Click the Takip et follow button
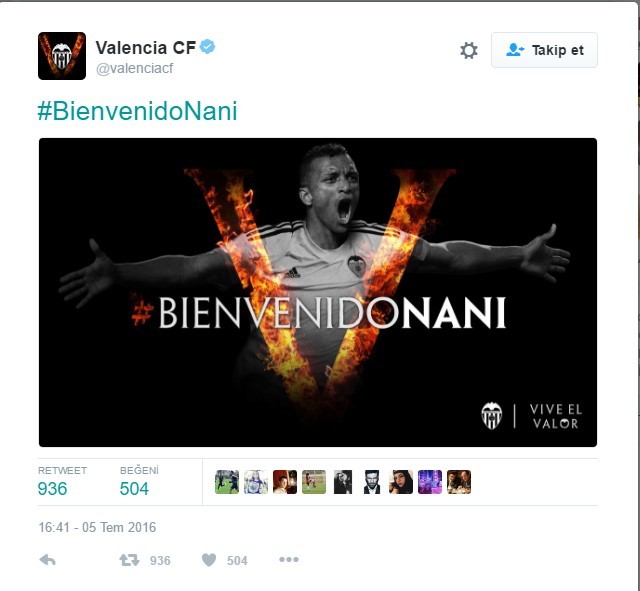The width and height of the screenshot is (640, 591). (544, 50)
